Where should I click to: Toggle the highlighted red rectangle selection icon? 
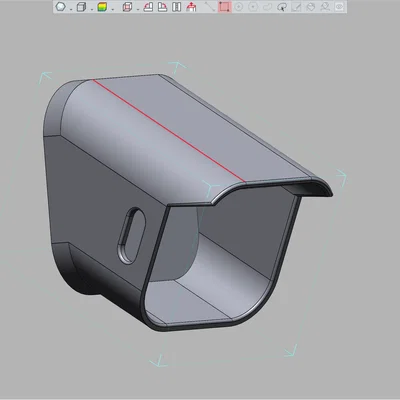click(x=225, y=7)
